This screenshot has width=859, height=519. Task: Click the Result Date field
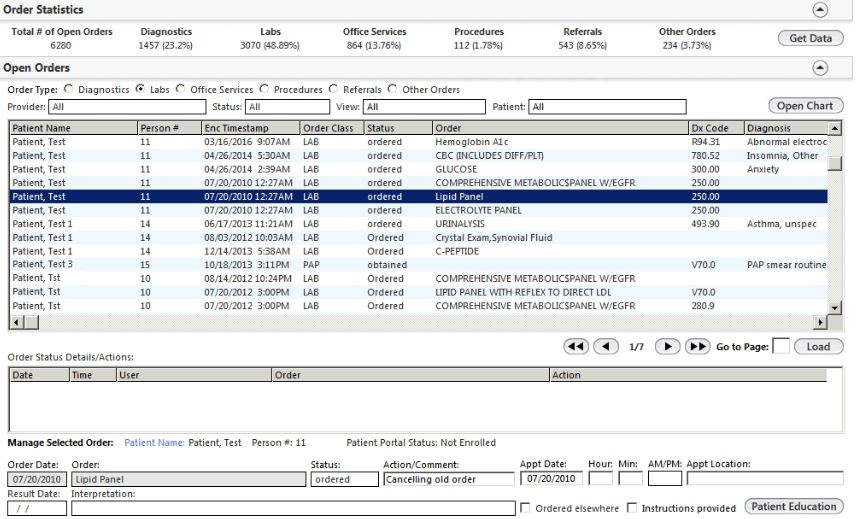coord(37,508)
